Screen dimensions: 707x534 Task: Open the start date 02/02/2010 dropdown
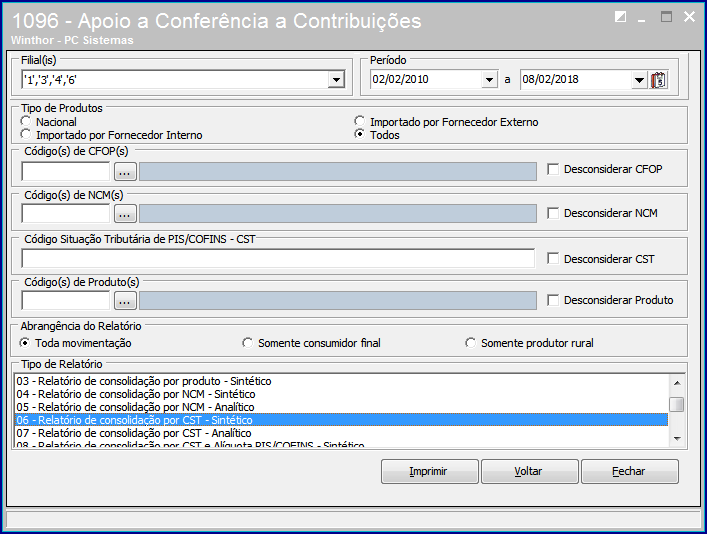[x=489, y=80]
